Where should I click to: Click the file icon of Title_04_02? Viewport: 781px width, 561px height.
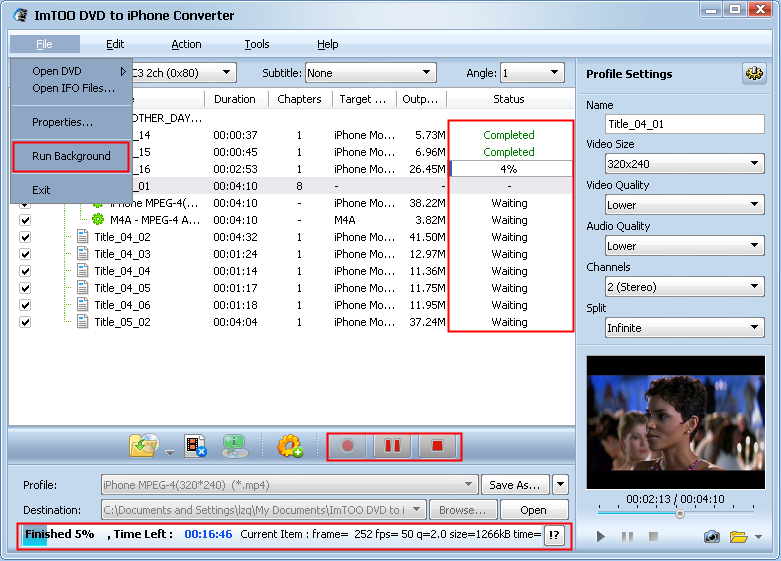pos(83,237)
